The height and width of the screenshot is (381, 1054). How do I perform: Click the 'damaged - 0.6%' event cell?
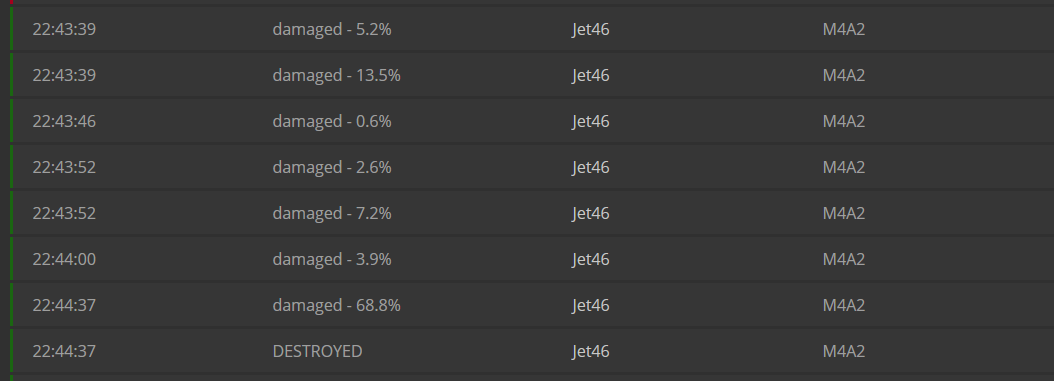pyautogui.click(x=331, y=122)
